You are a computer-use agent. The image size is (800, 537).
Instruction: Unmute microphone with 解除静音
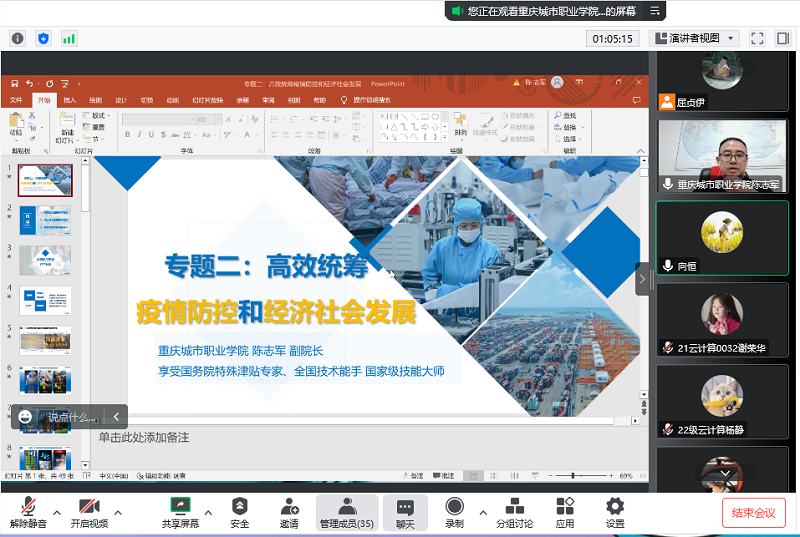pyautogui.click(x=28, y=512)
